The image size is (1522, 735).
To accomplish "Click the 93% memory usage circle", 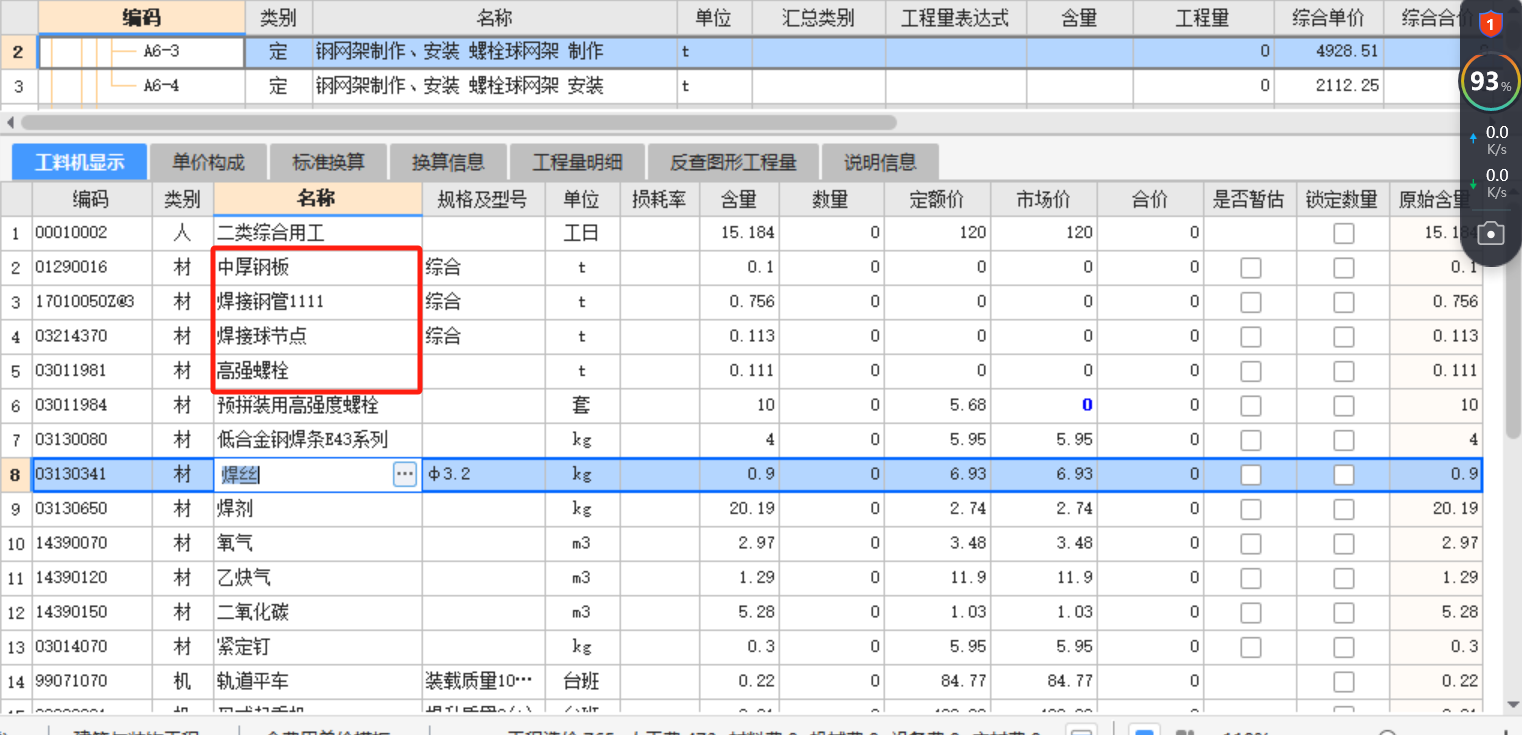I will pyautogui.click(x=1491, y=84).
